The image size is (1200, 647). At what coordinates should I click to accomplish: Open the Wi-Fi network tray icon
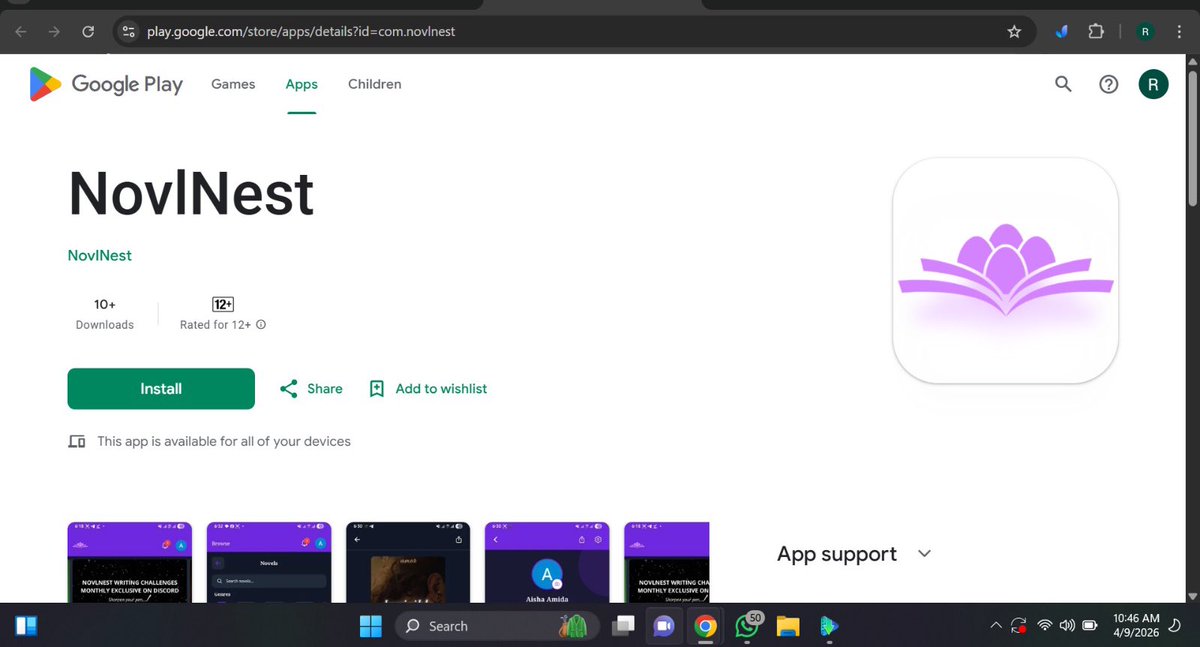click(1045, 626)
